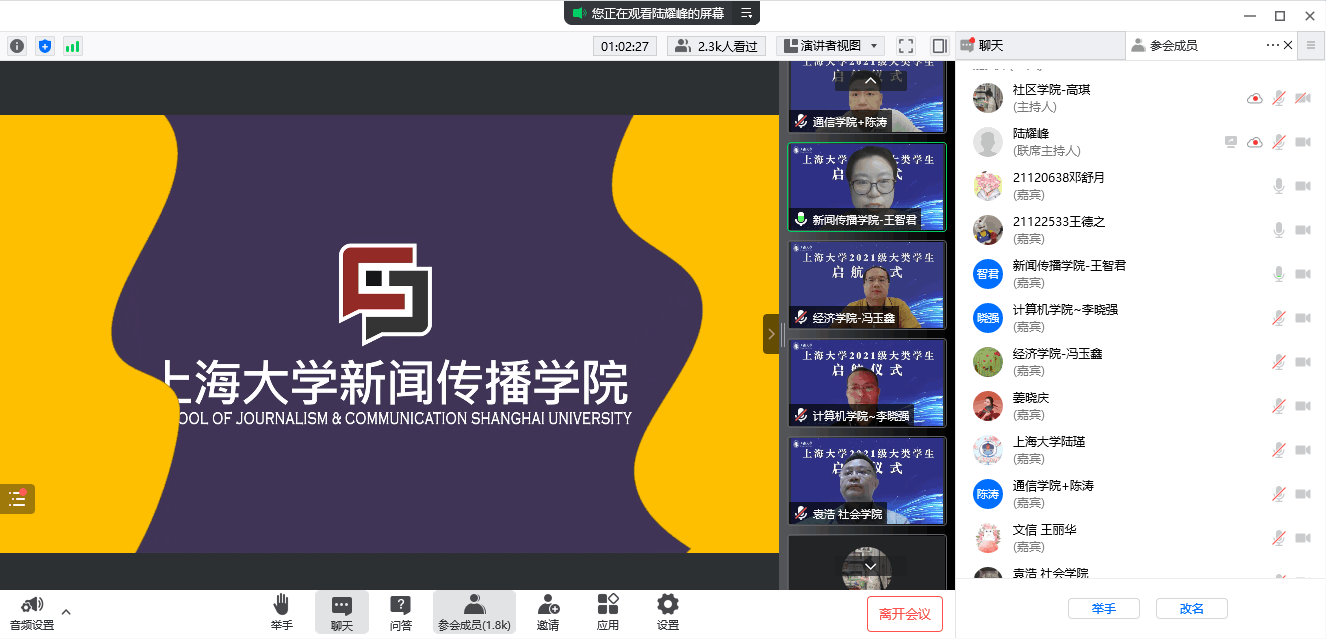Close the 参会成员 tab

[1288, 45]
